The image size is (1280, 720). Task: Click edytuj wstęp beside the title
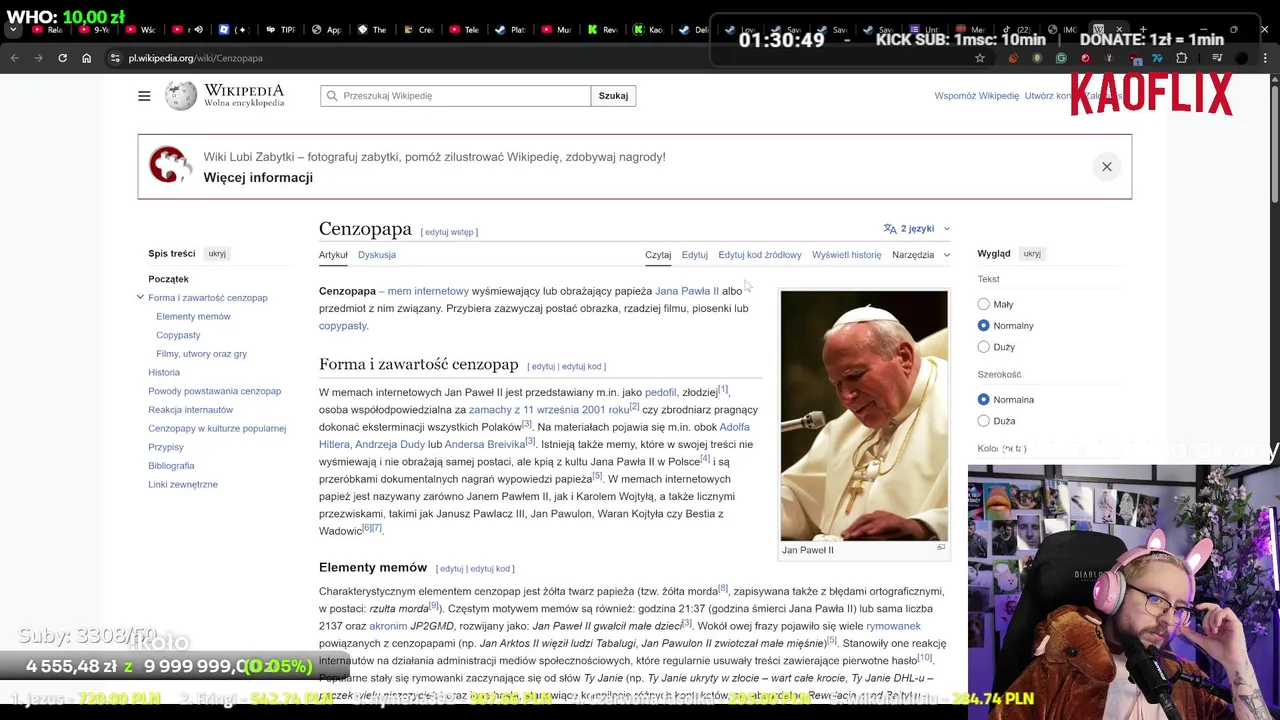449,232
